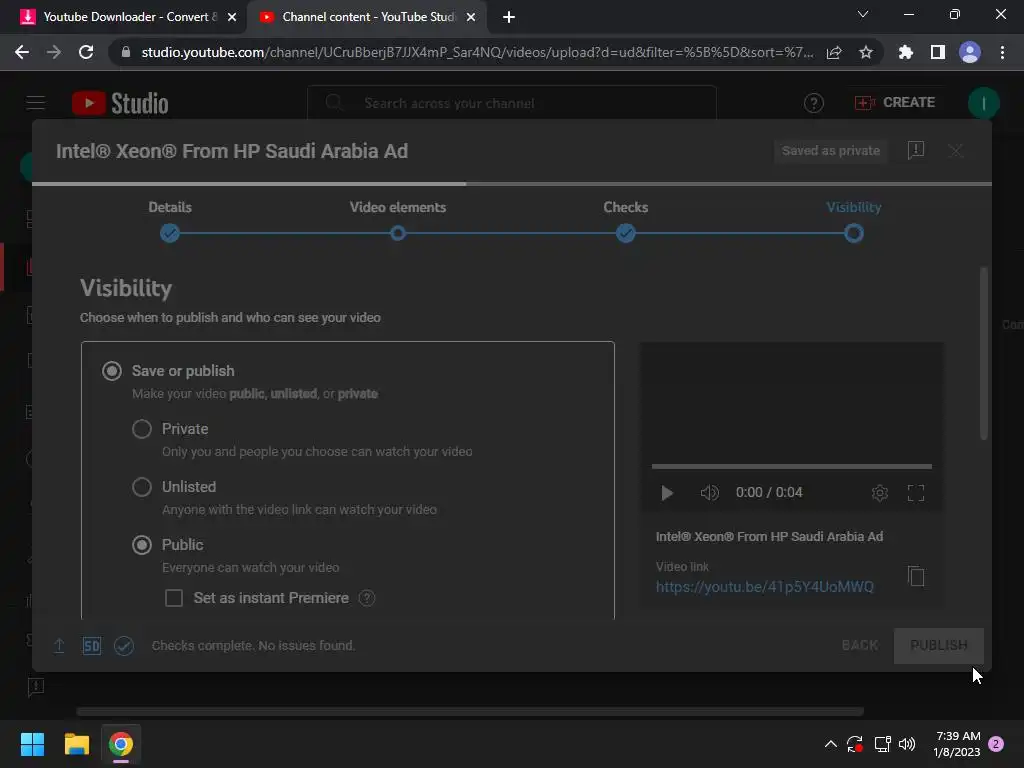Open File Explorer from taskbar
The width and height of the screenshot is (1024, 768).
(76, 744)
